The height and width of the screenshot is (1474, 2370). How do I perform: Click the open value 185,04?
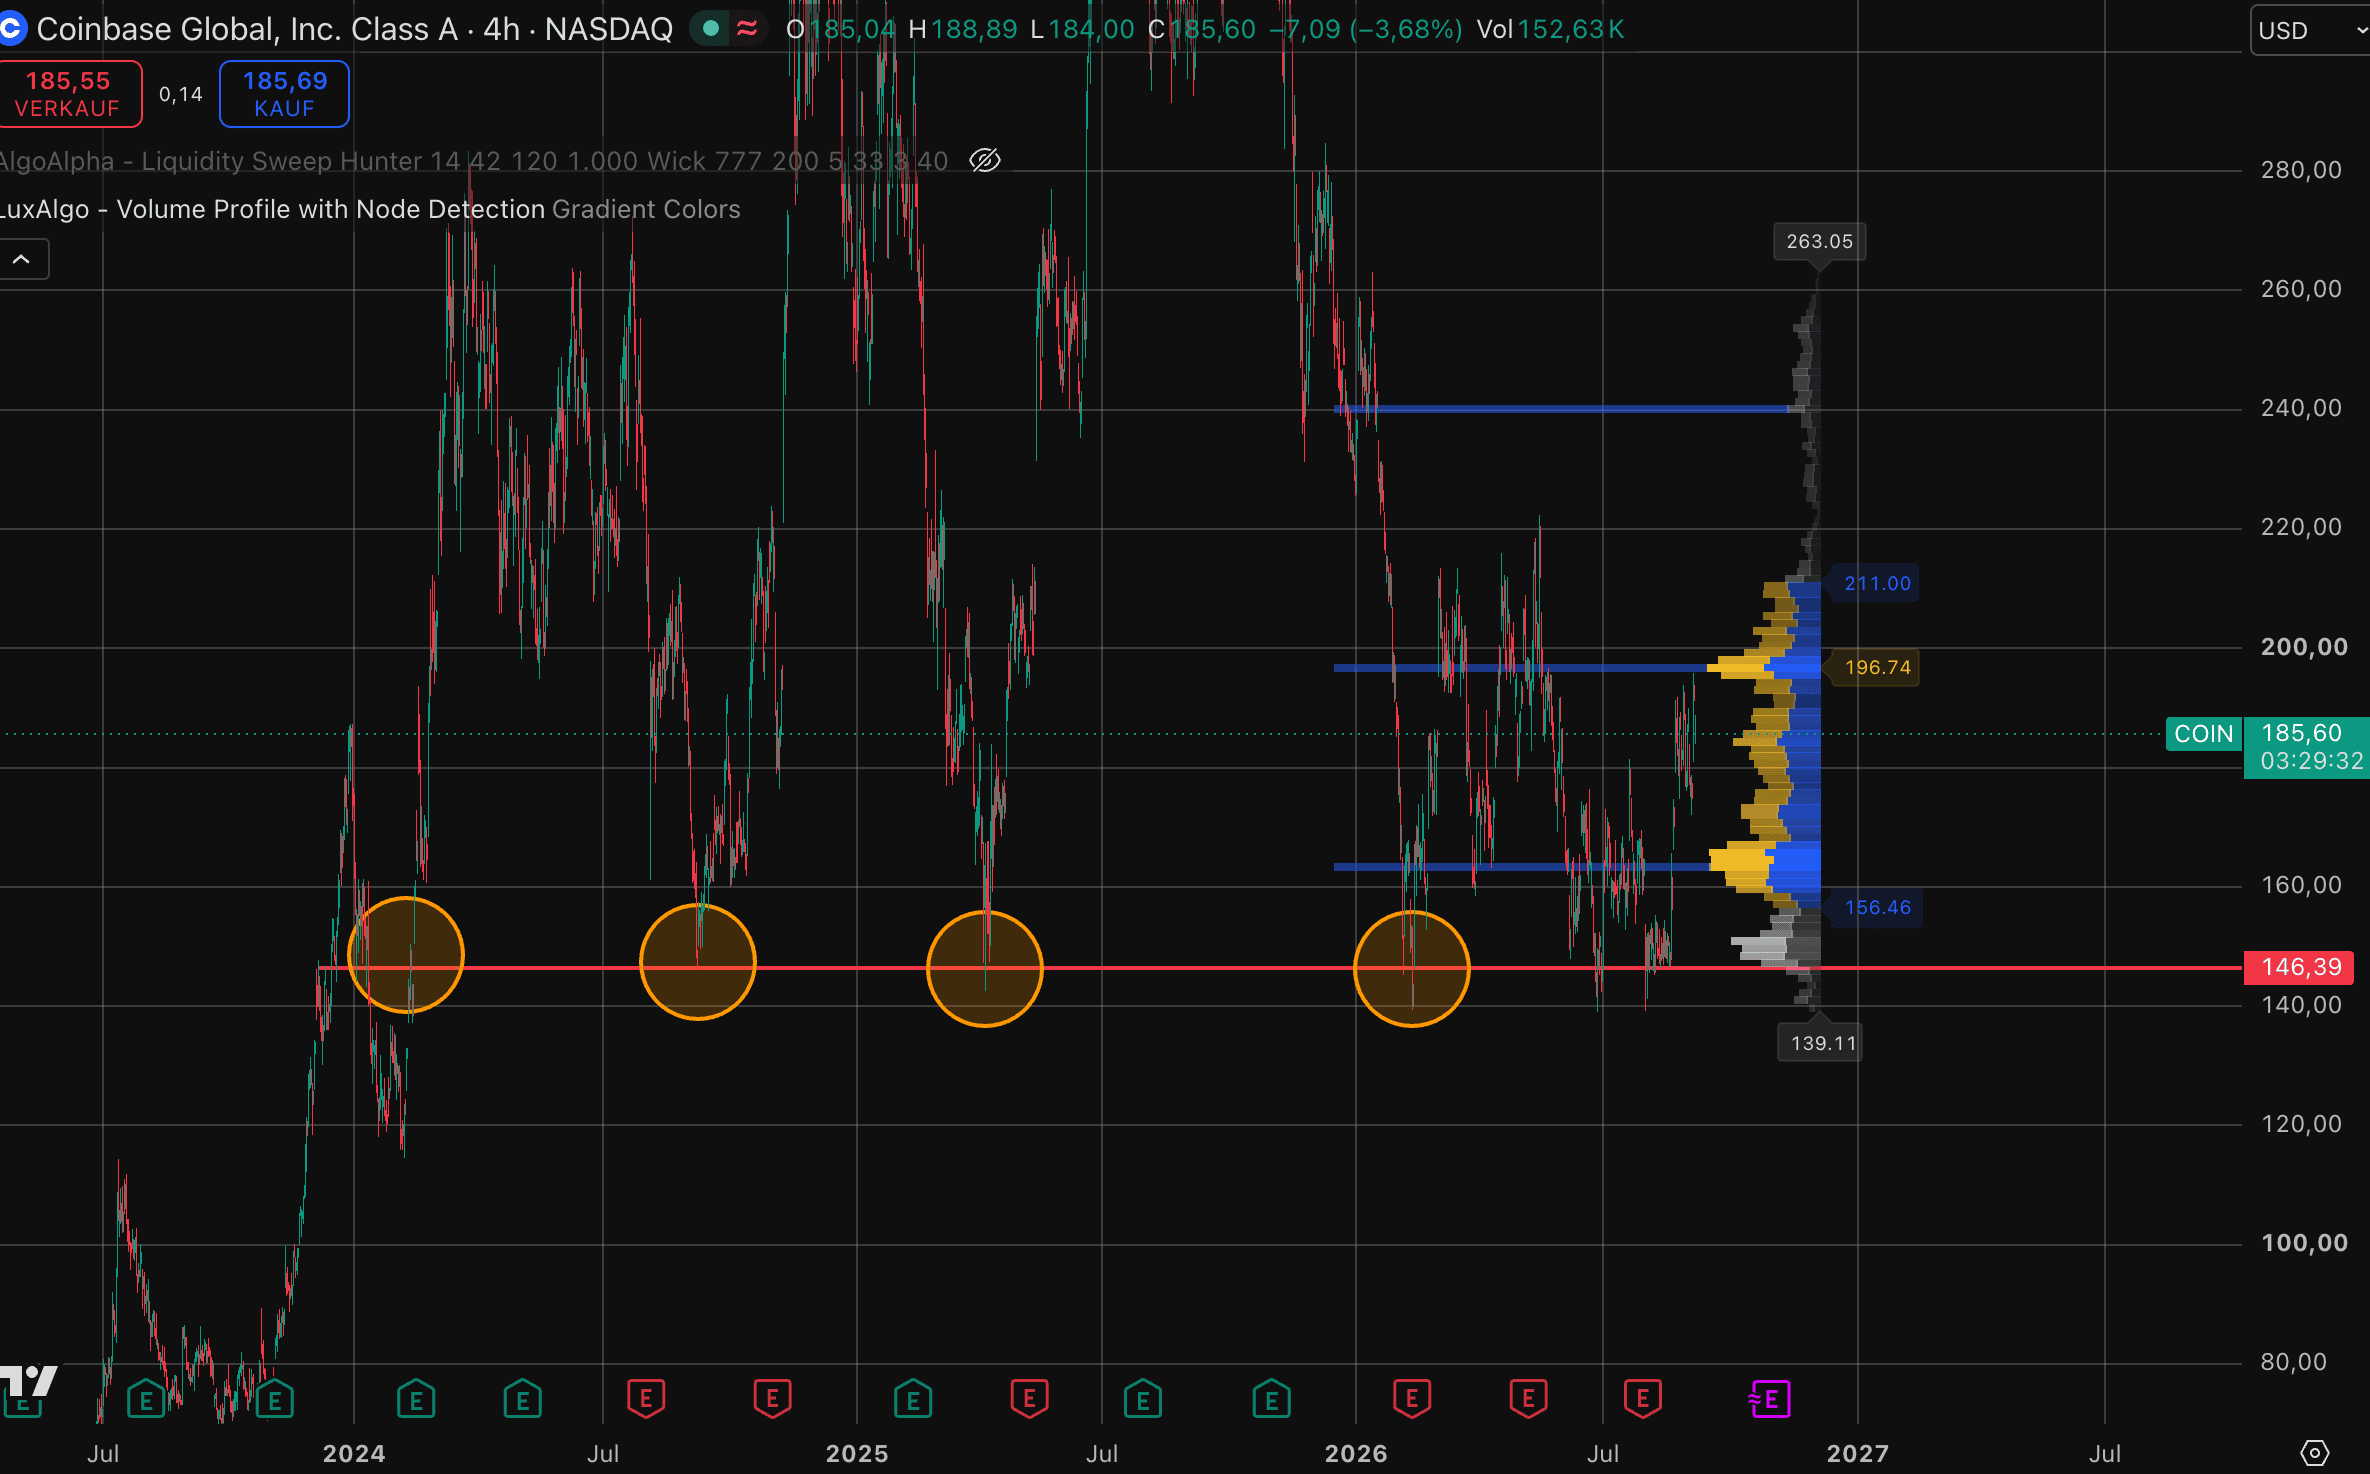pos(853,29)
